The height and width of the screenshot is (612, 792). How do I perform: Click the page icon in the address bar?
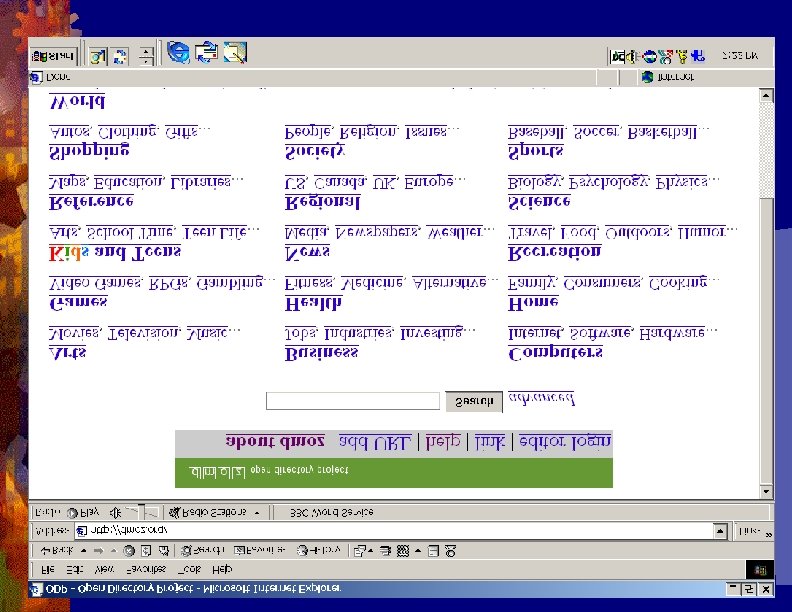[81, 531]
